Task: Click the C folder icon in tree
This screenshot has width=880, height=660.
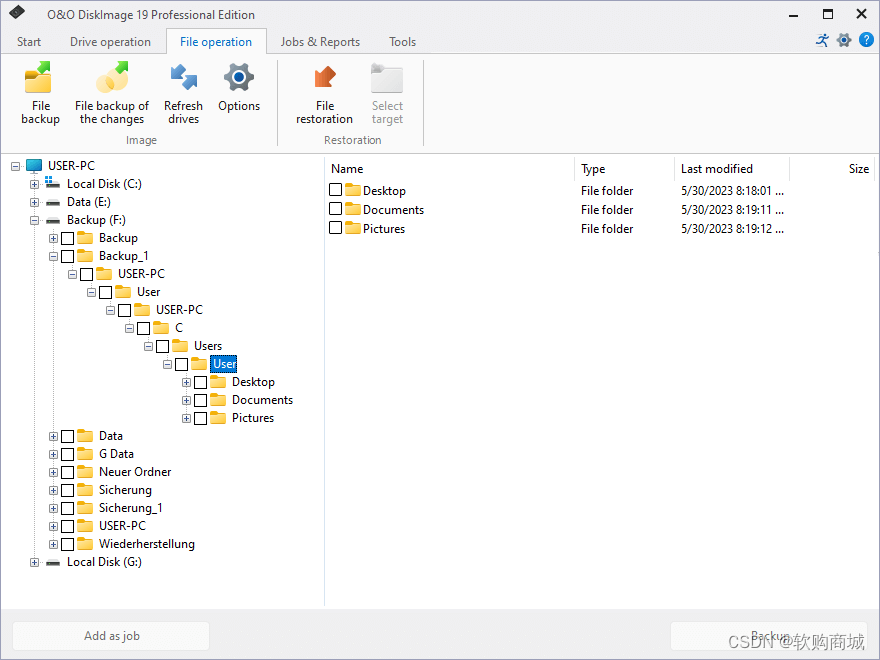Action: (x=161, y=327)
